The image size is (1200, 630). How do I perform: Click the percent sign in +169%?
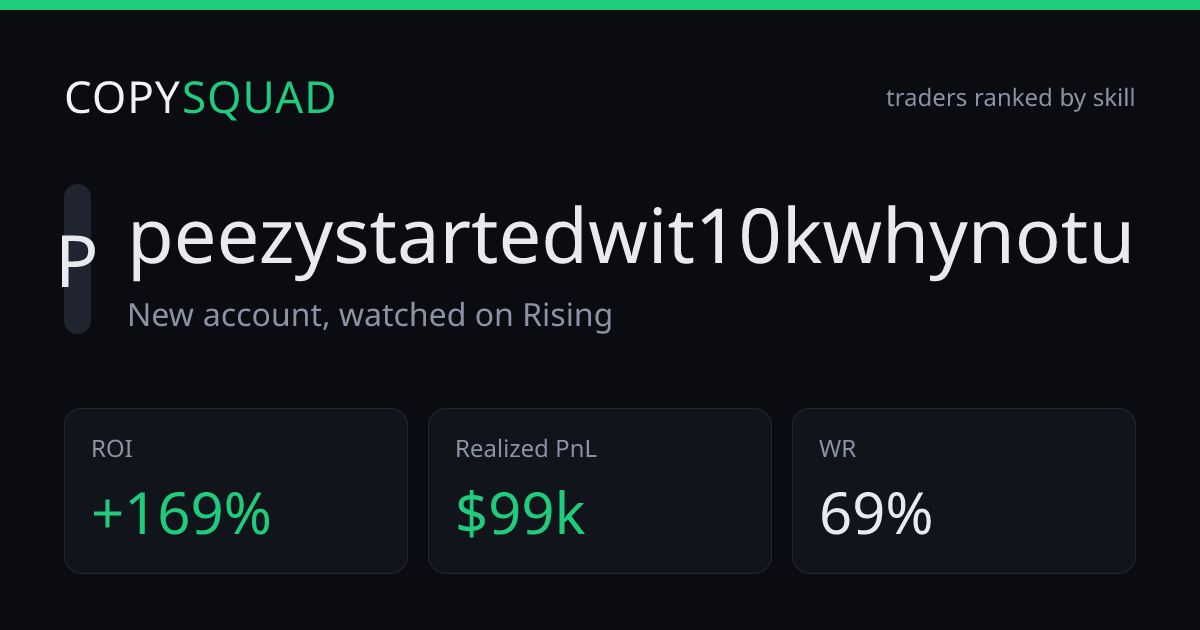click(x=245, y=514)
